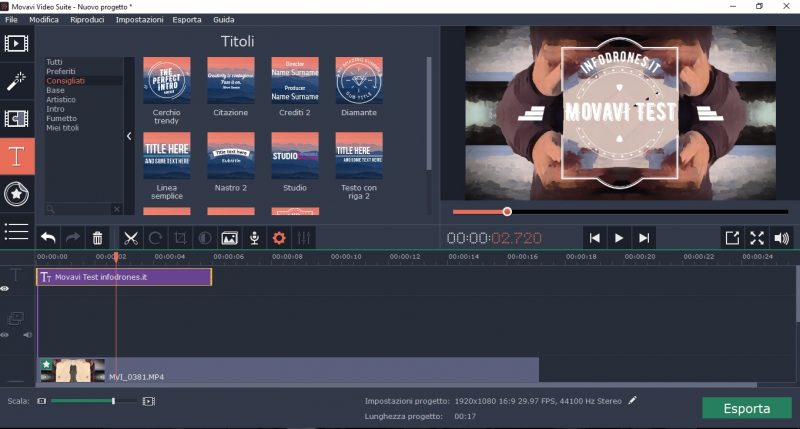This screenshot has height=429, width=800.
Task: Delete the selected clip with trash icon
Action: click(x=97, y=238)
